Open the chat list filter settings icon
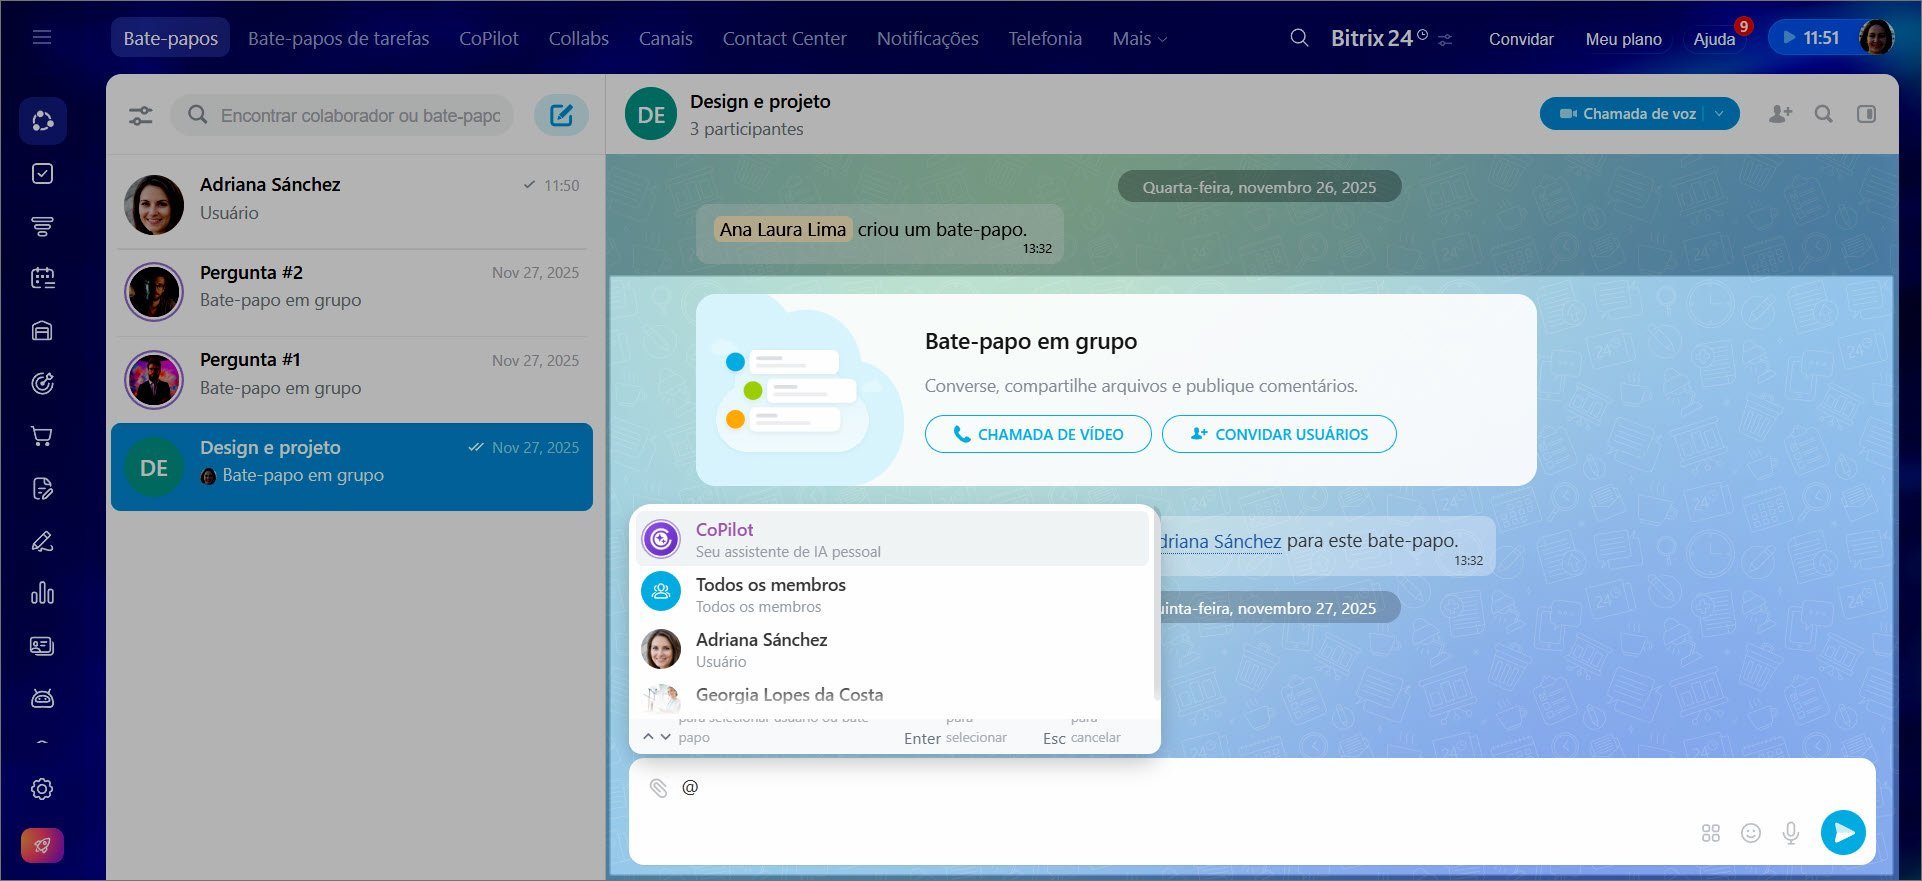This screenshot has width=1922, height=881. (x=141, y=116)
